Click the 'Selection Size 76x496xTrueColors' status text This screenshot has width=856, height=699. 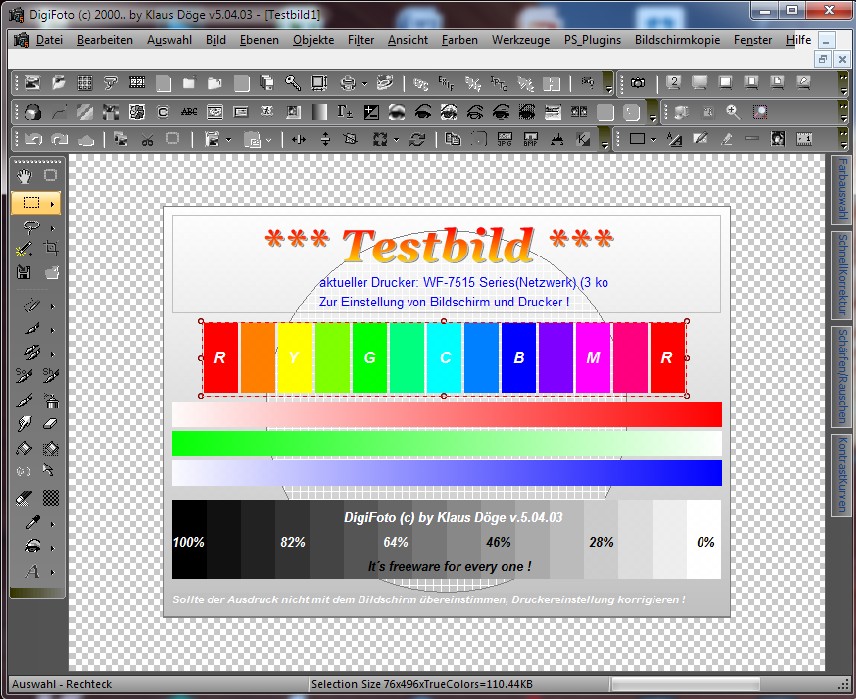(x=421, y=684)
